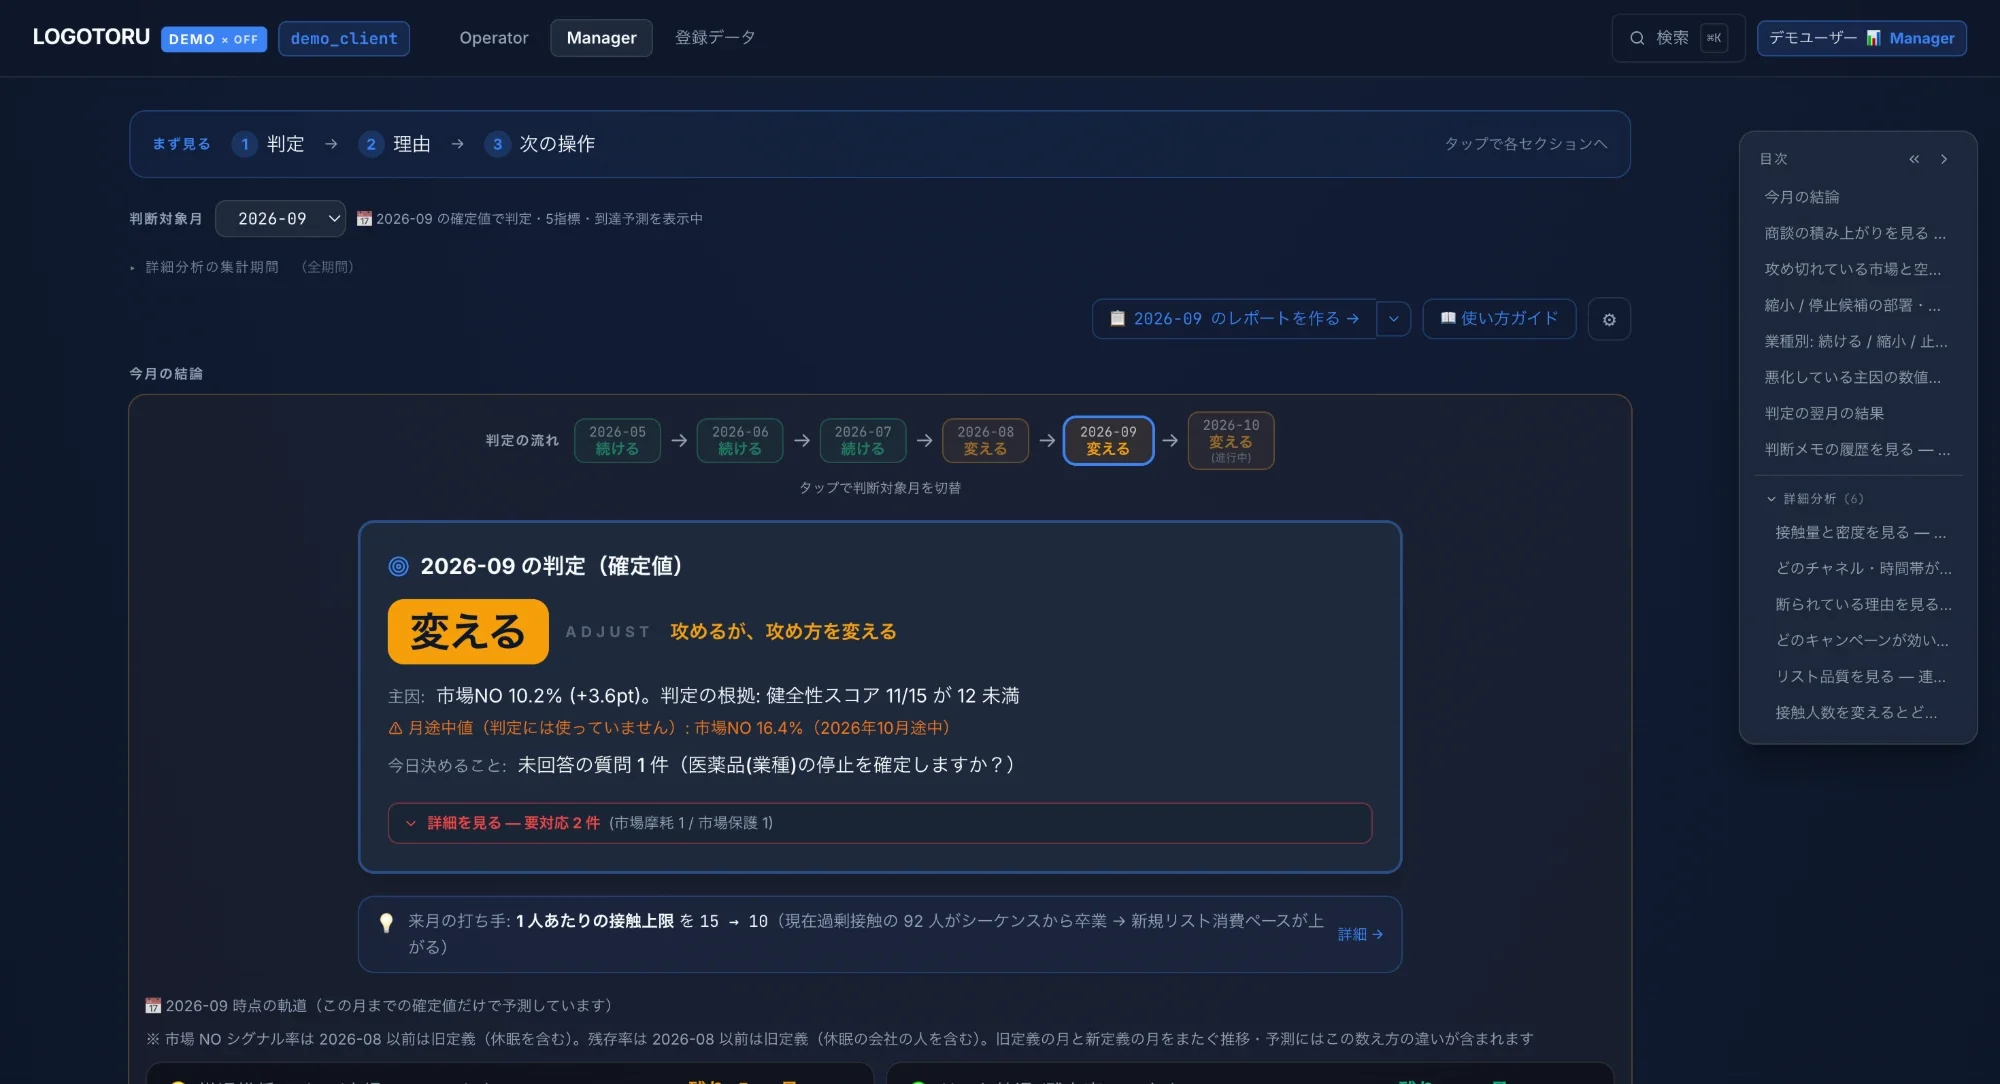This screenshot has width=2000, height=1084.
Task: Go to 判断メモの履歴を見る in 目次
Action: point(1857,449)
